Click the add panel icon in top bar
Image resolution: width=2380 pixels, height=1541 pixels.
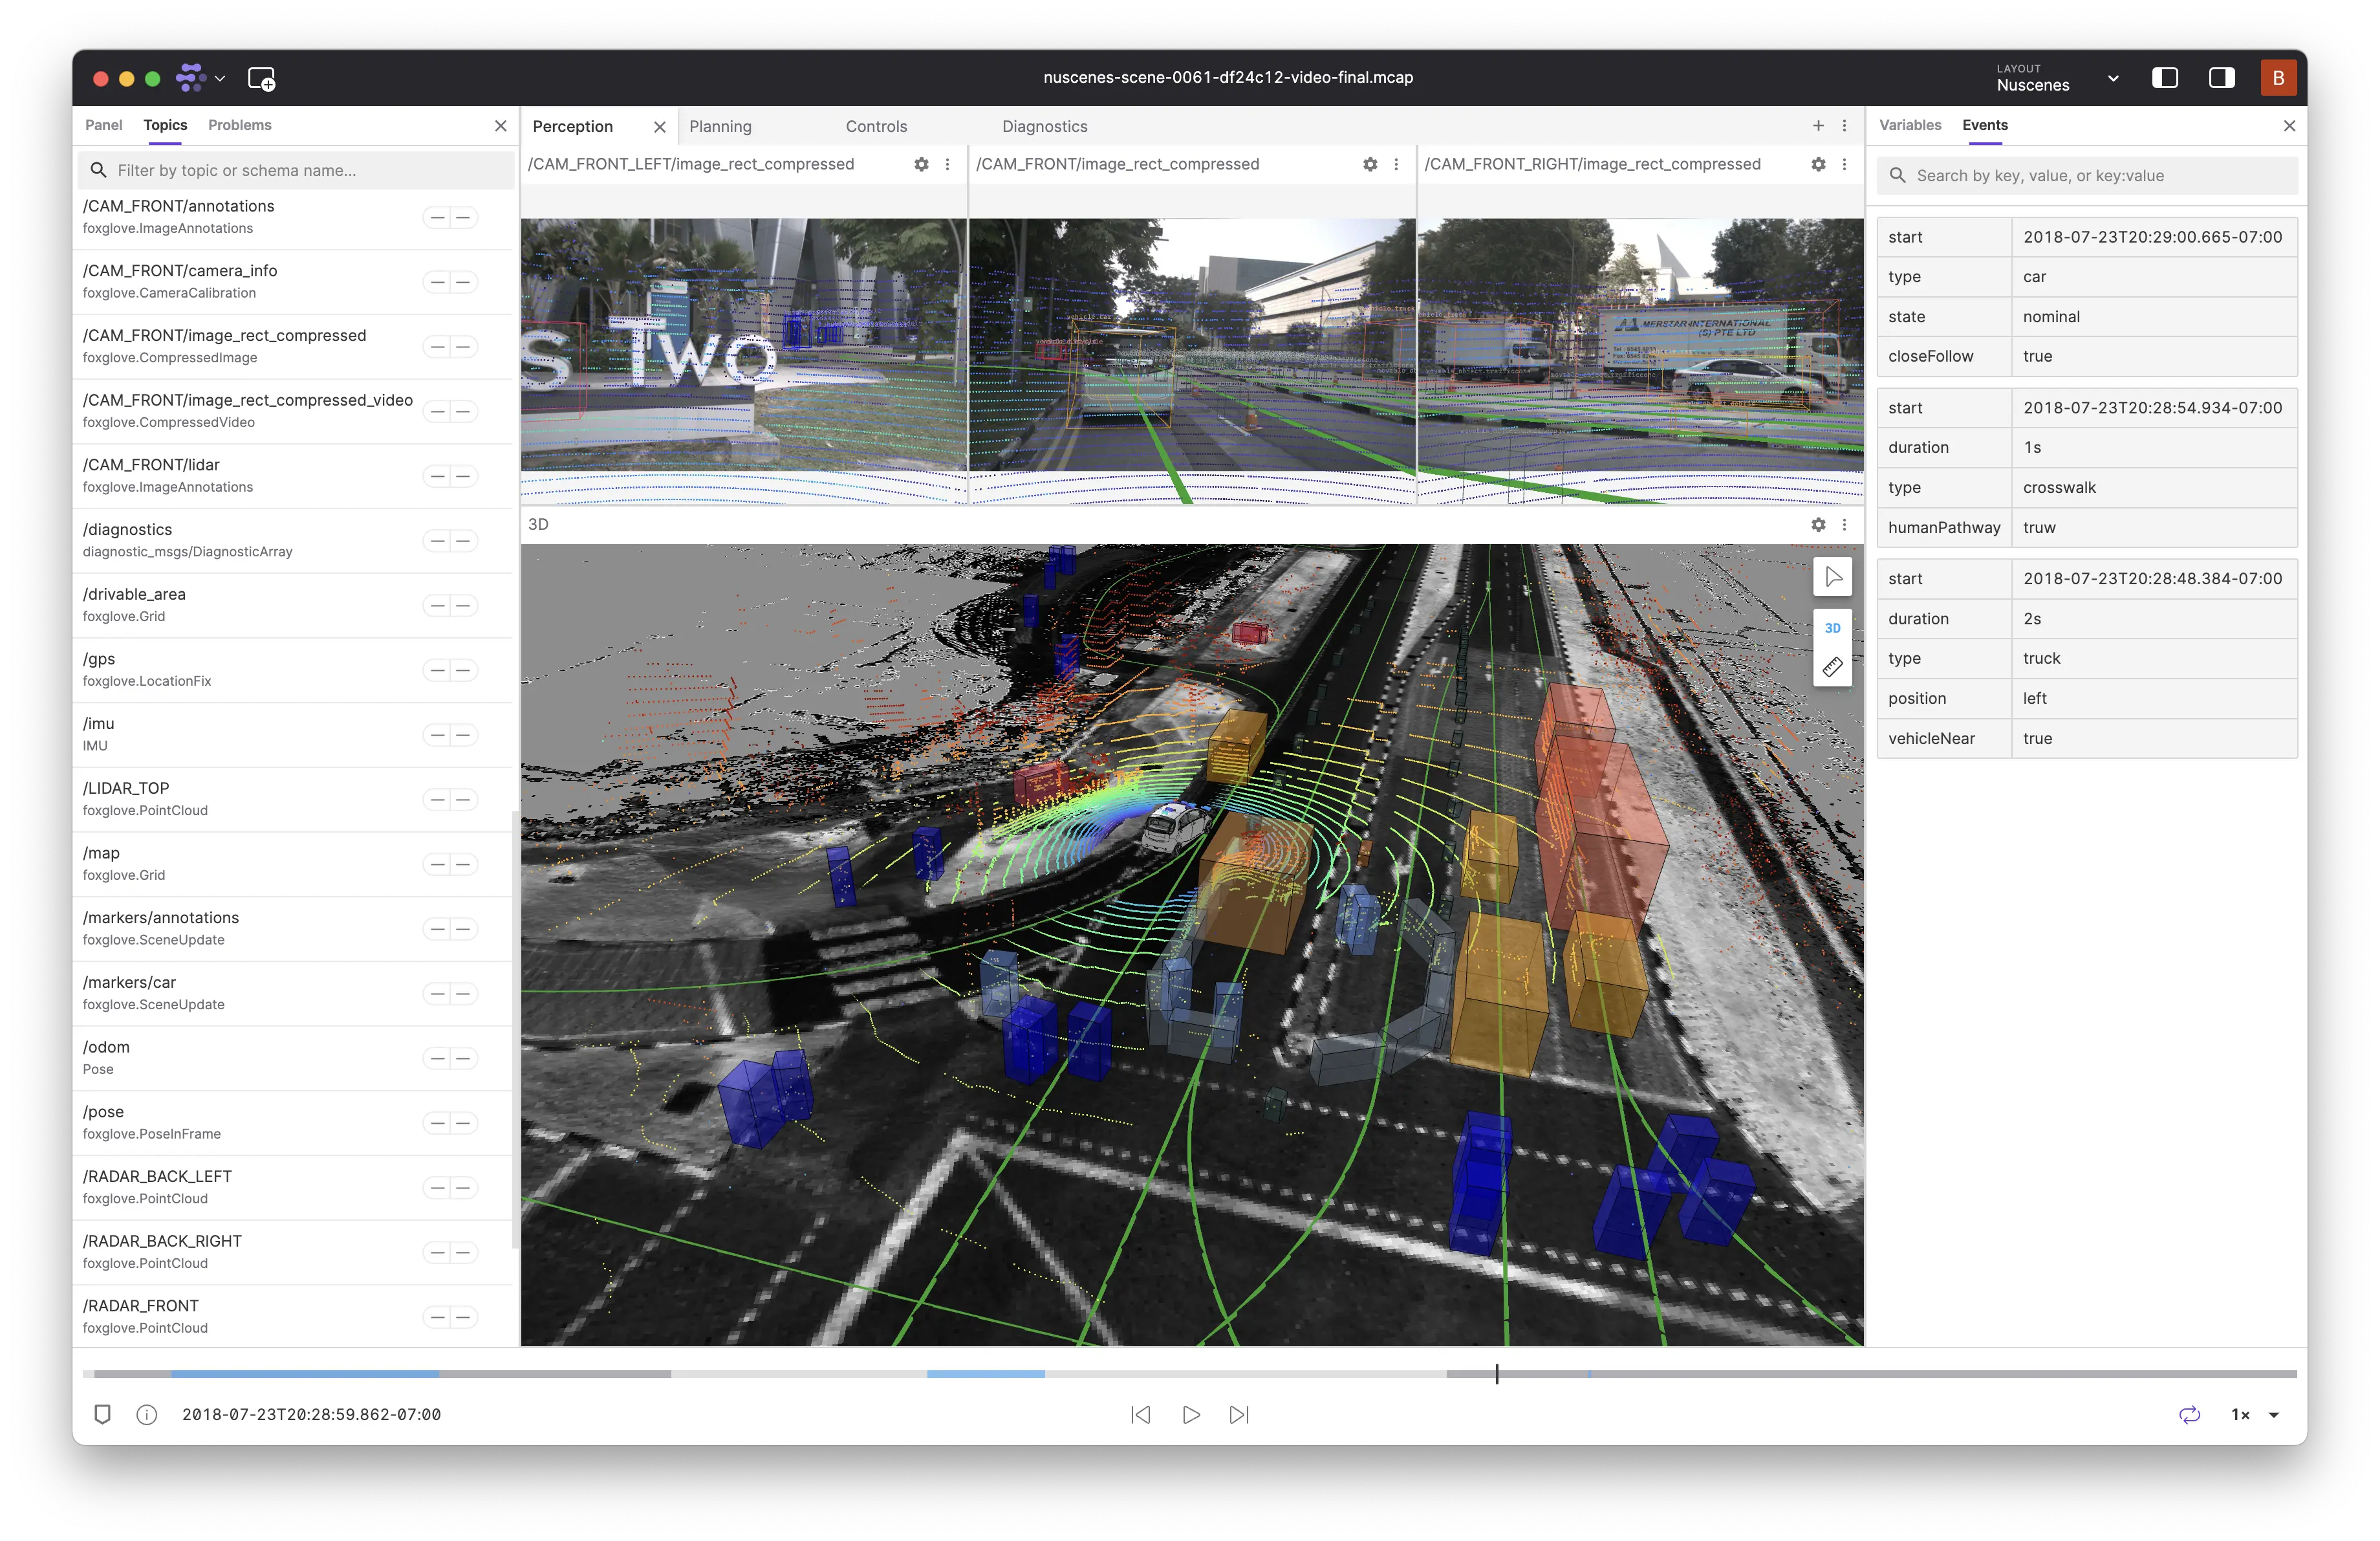261,79
